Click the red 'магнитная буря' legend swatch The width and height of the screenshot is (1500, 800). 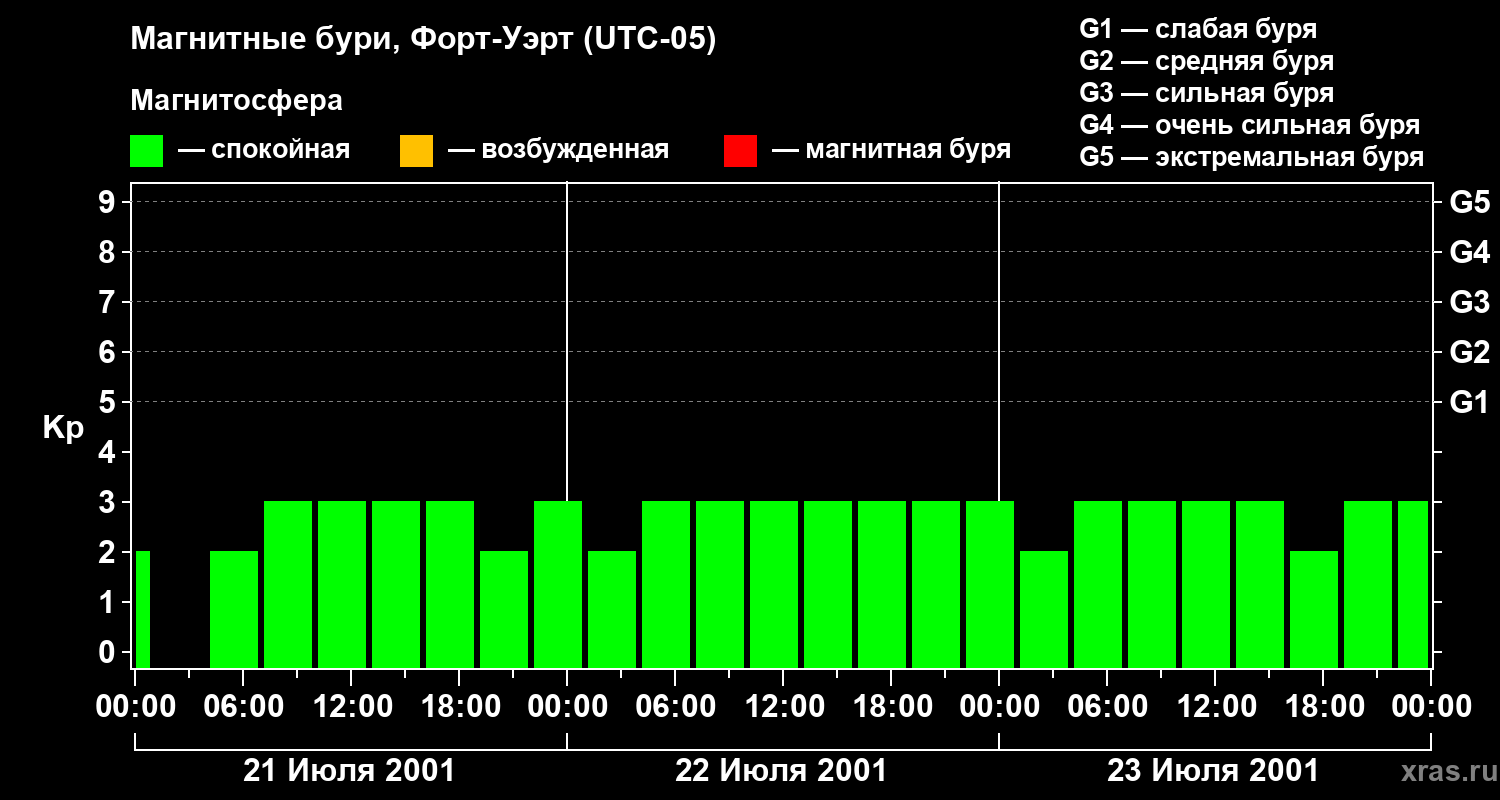tap(740, 151)
